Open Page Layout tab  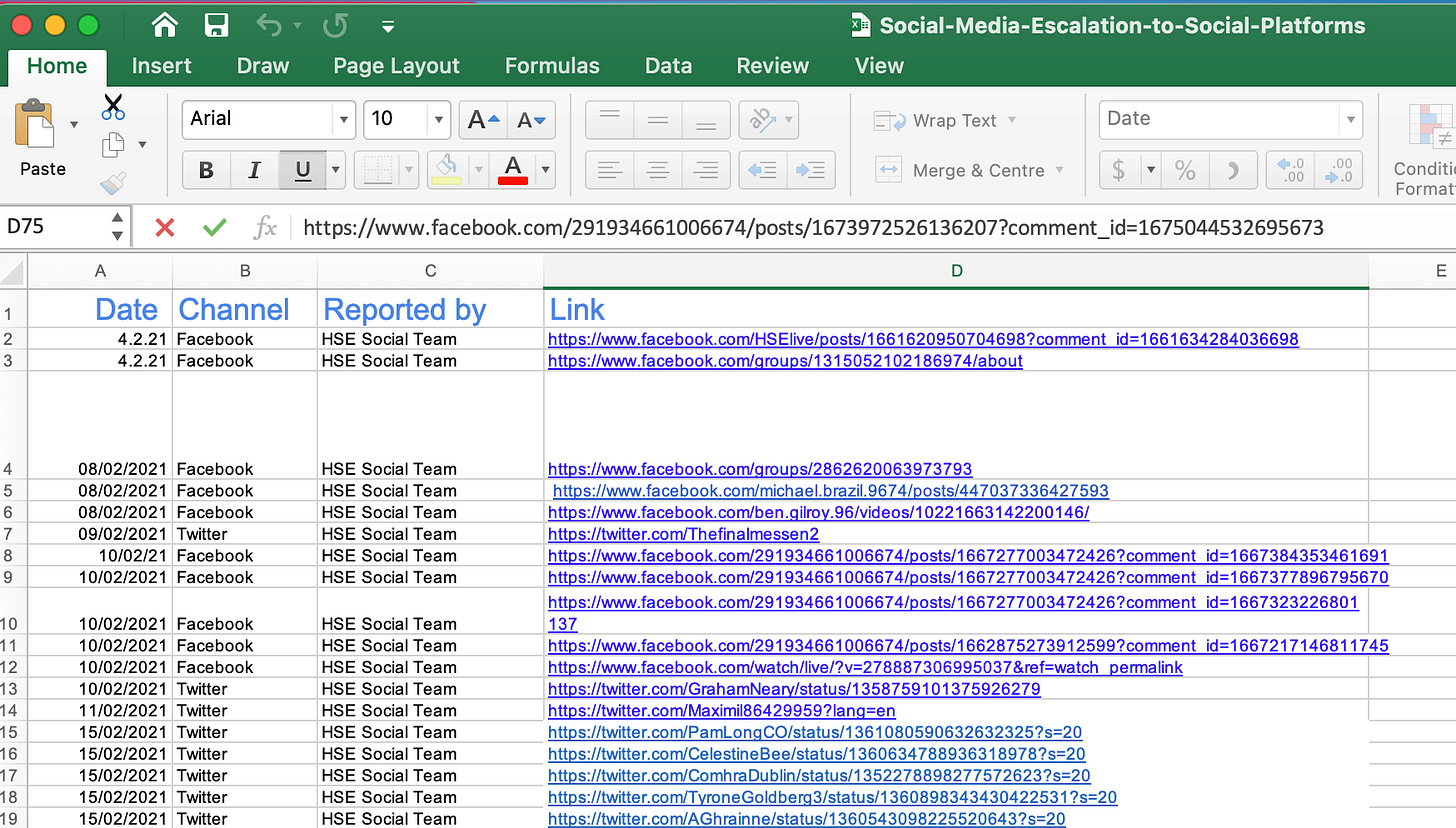point(396,66)
